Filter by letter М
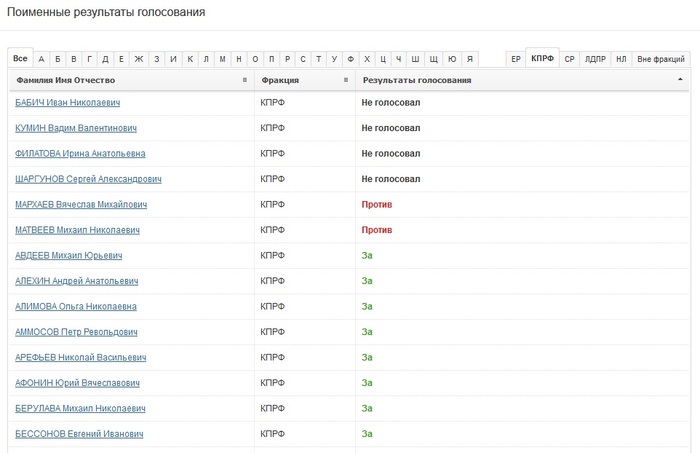 pos(222,59)
